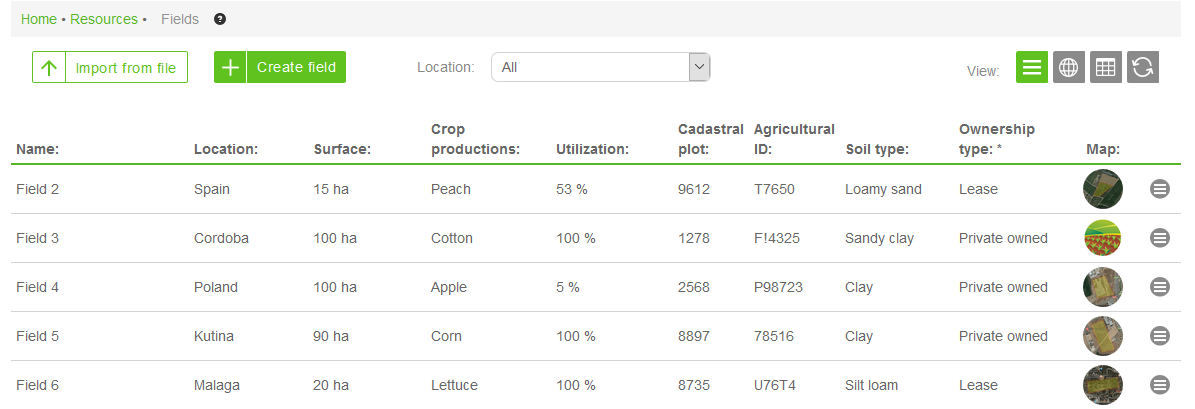Open row menu for Field 2

1160,189
